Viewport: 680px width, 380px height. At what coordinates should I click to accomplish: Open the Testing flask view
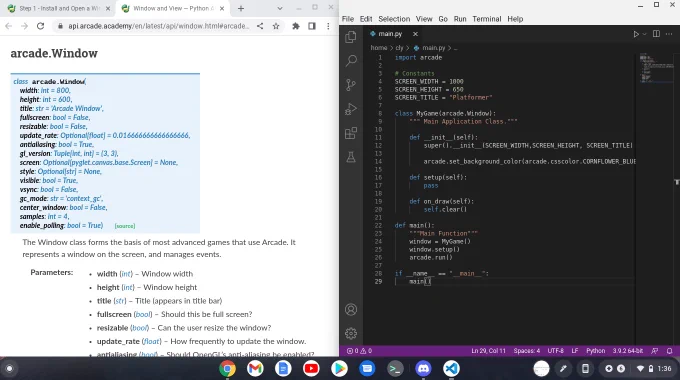point(351,157)
